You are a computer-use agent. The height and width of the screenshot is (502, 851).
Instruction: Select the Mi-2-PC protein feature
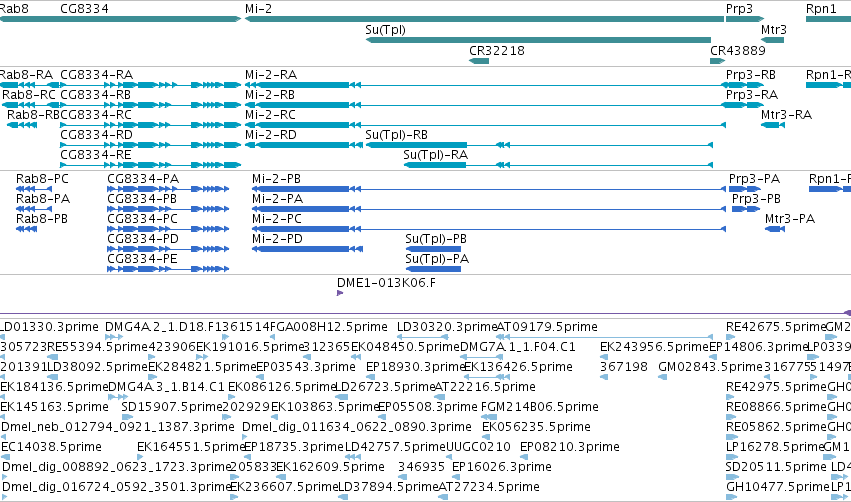click(489, 229)
